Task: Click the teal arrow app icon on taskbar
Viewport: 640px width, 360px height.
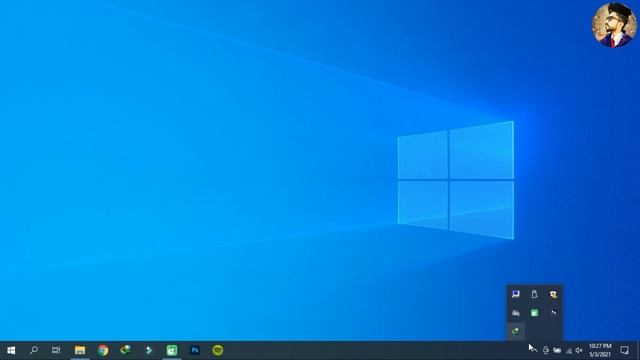Action: [x=149, y=350]
